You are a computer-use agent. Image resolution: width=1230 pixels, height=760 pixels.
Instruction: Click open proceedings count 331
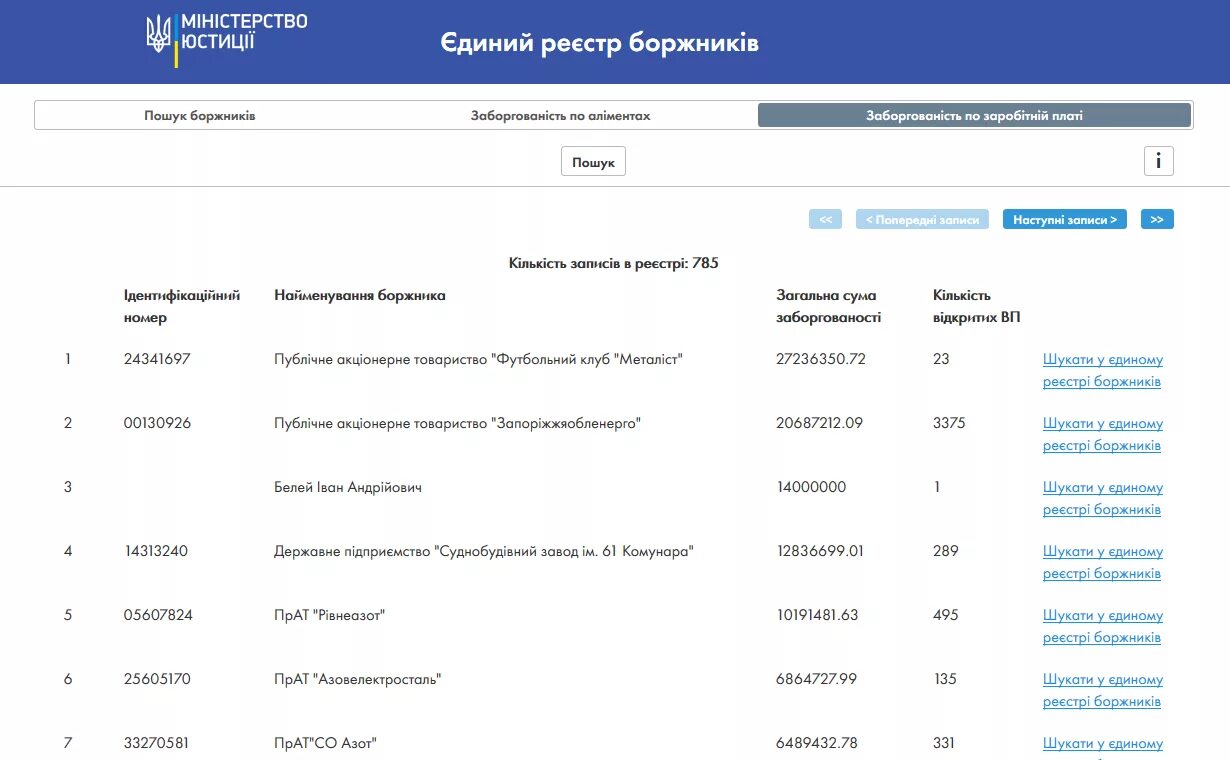pos(944,743)
